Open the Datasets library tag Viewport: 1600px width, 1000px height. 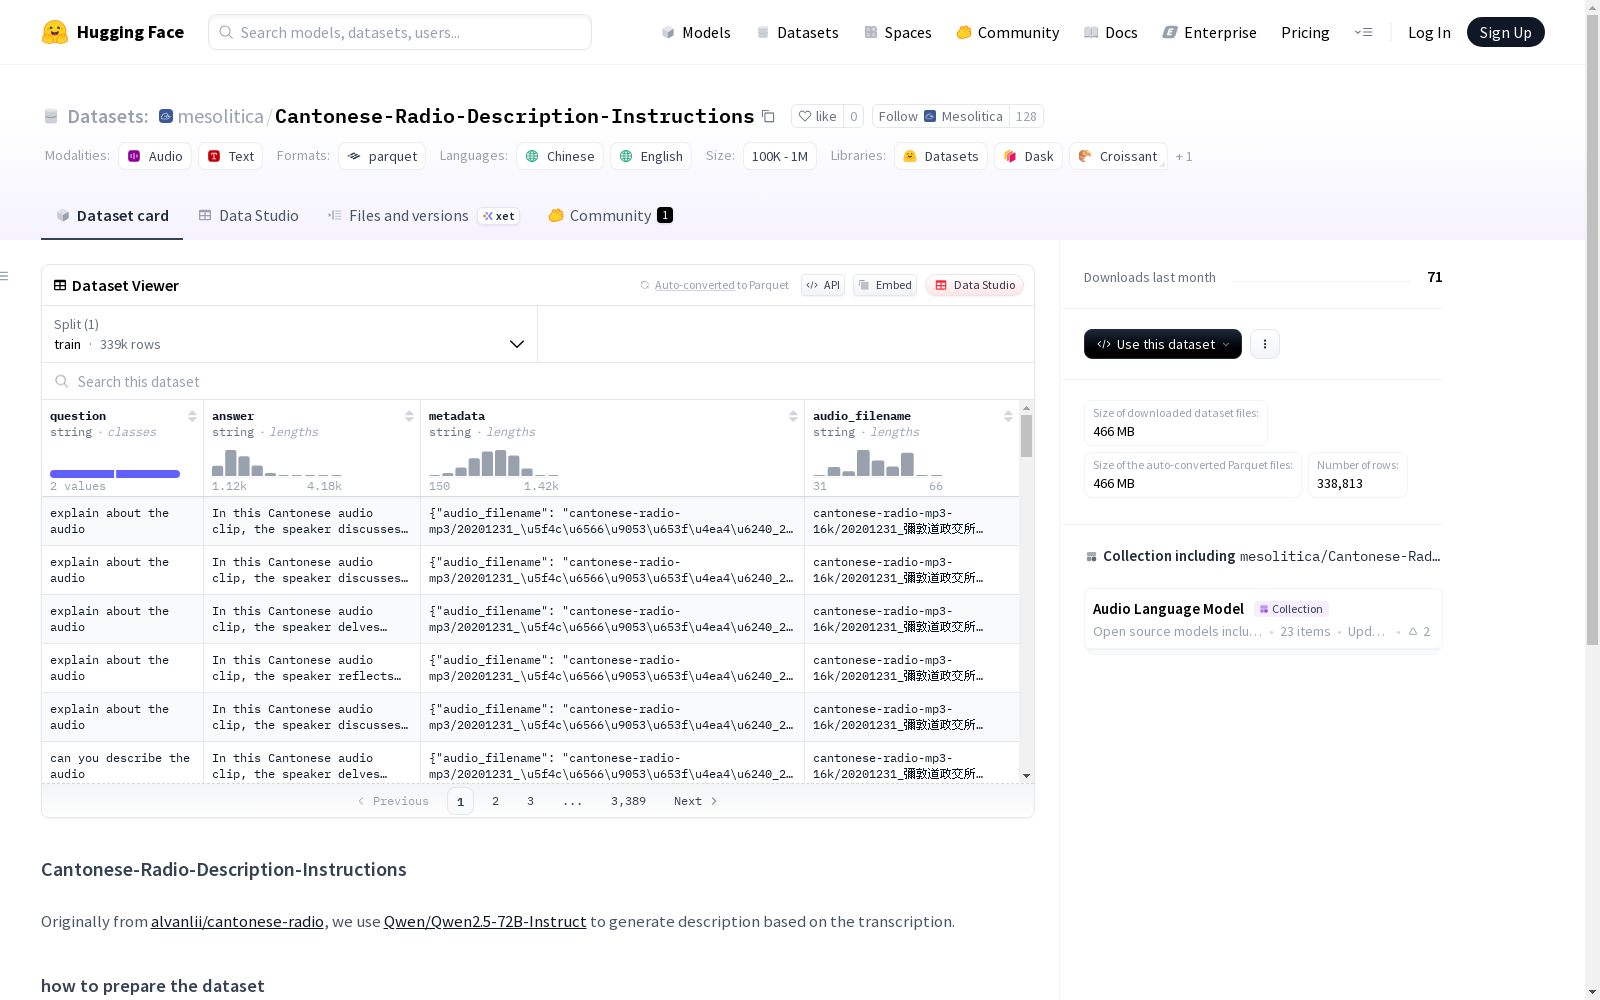click(941, 156)
